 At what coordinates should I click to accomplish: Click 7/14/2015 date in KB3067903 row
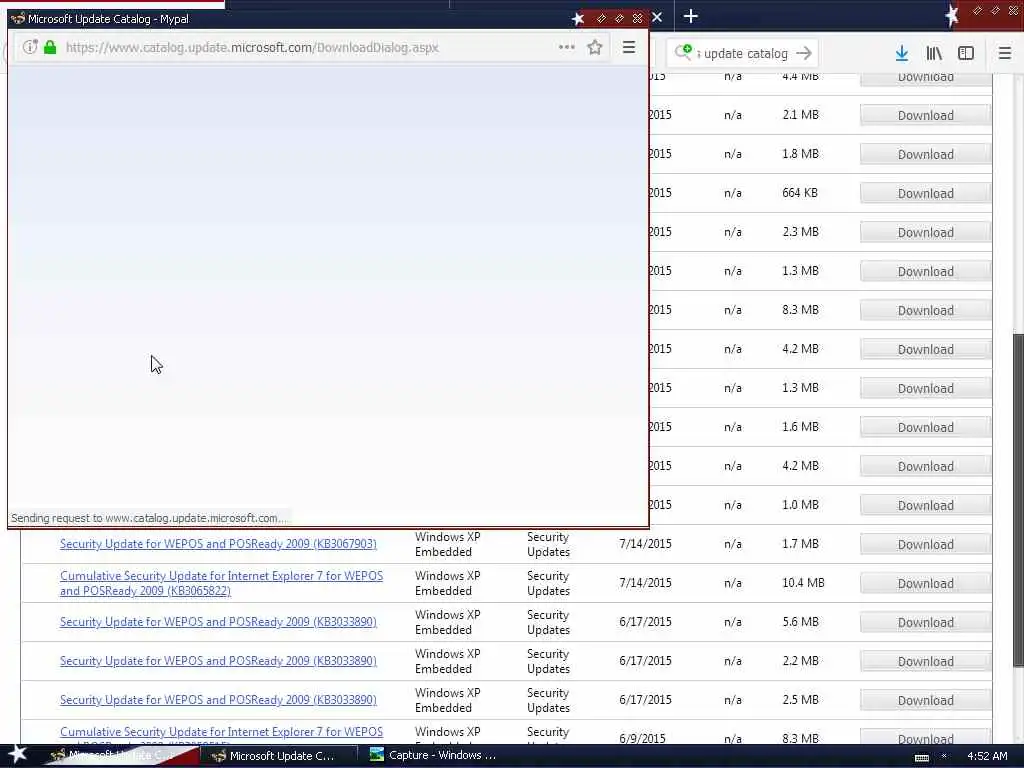(645, 544)
